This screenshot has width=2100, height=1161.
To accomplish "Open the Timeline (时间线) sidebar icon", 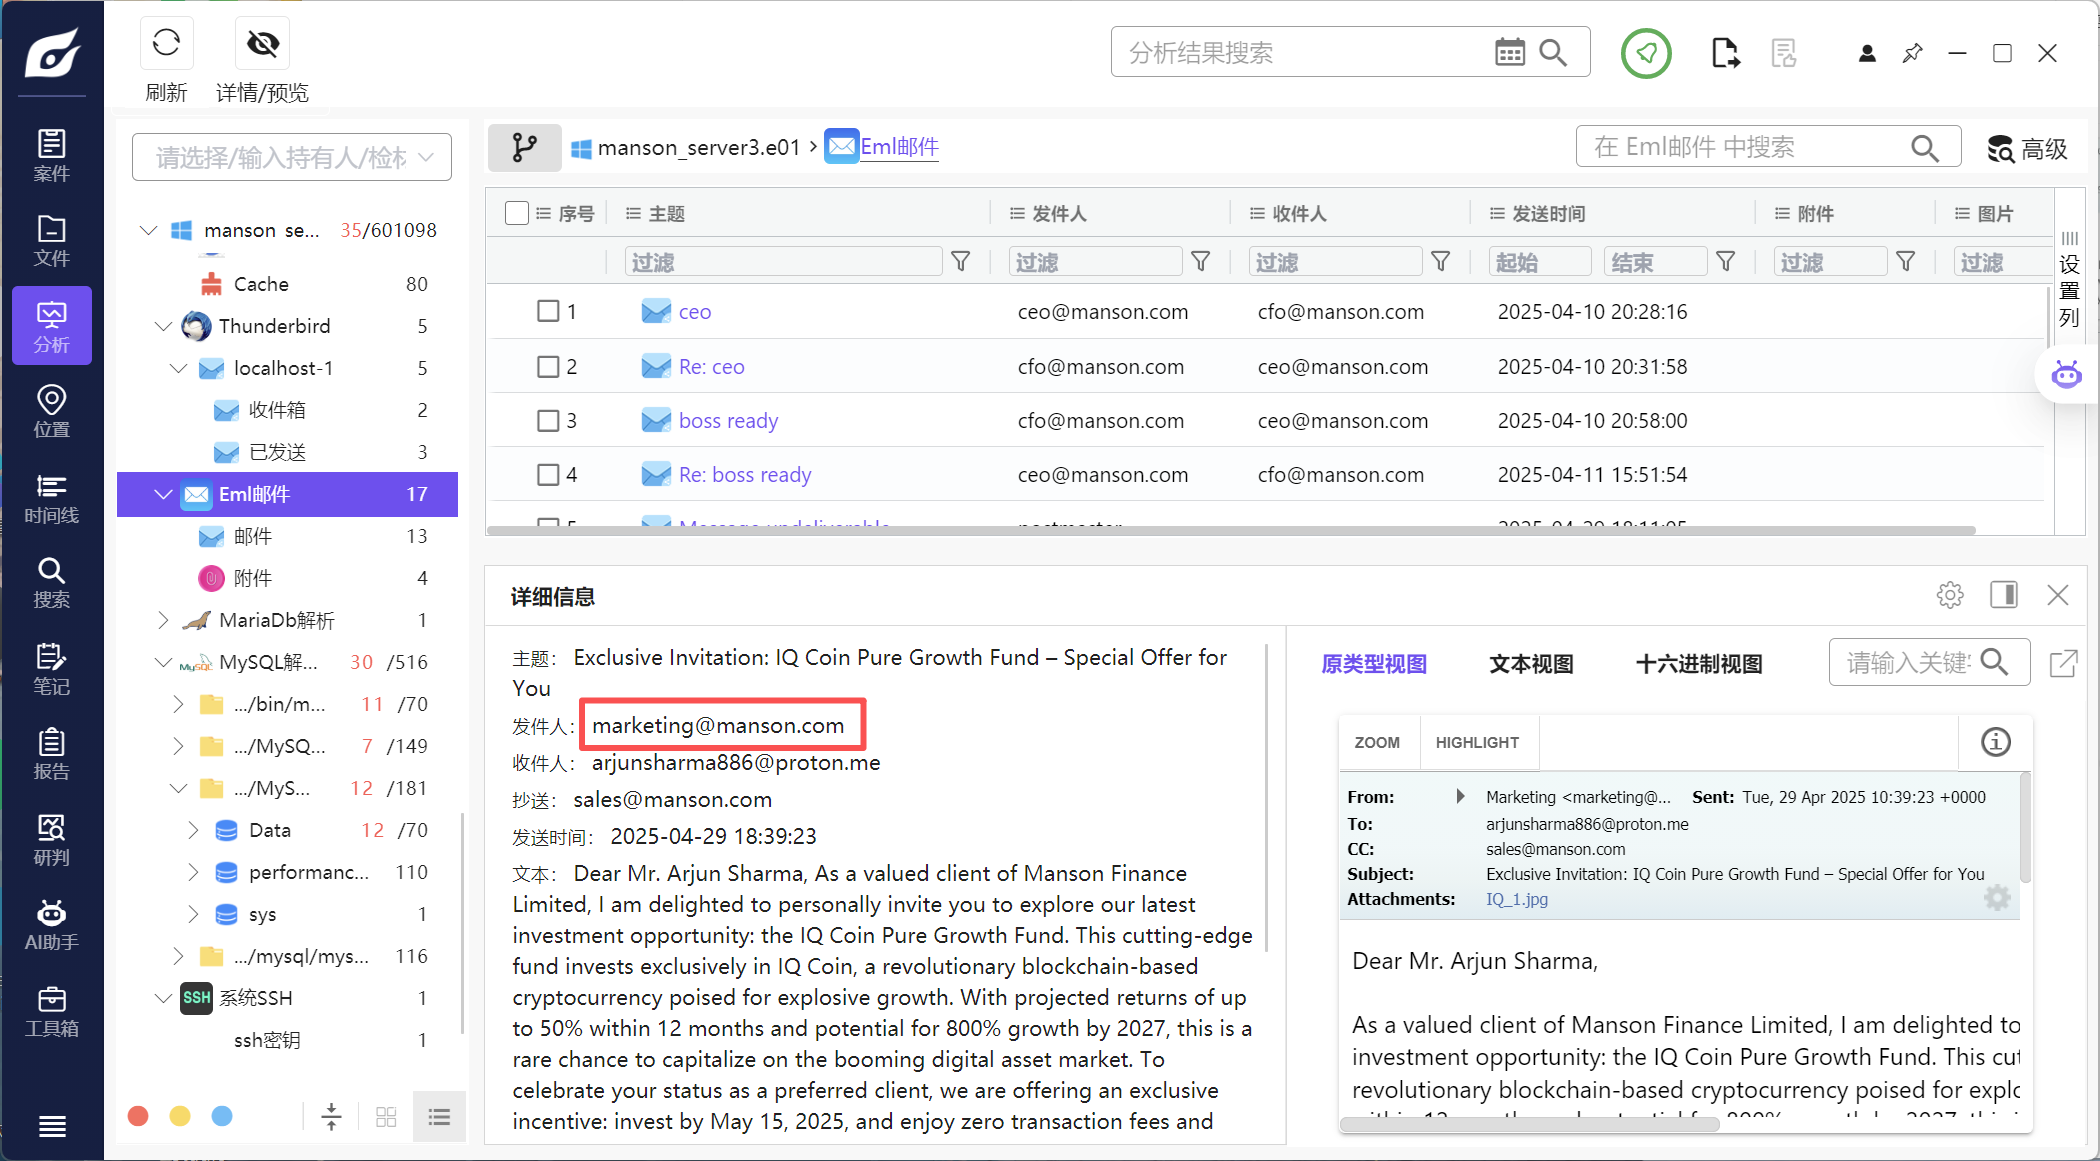I will (51, 498).
